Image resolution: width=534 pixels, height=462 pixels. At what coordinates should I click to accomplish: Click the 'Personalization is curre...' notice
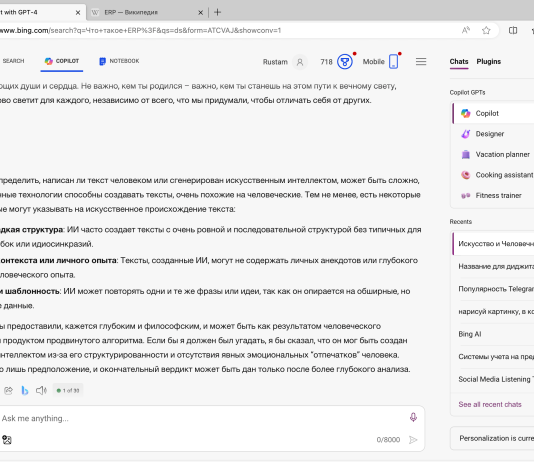point(492,438)
